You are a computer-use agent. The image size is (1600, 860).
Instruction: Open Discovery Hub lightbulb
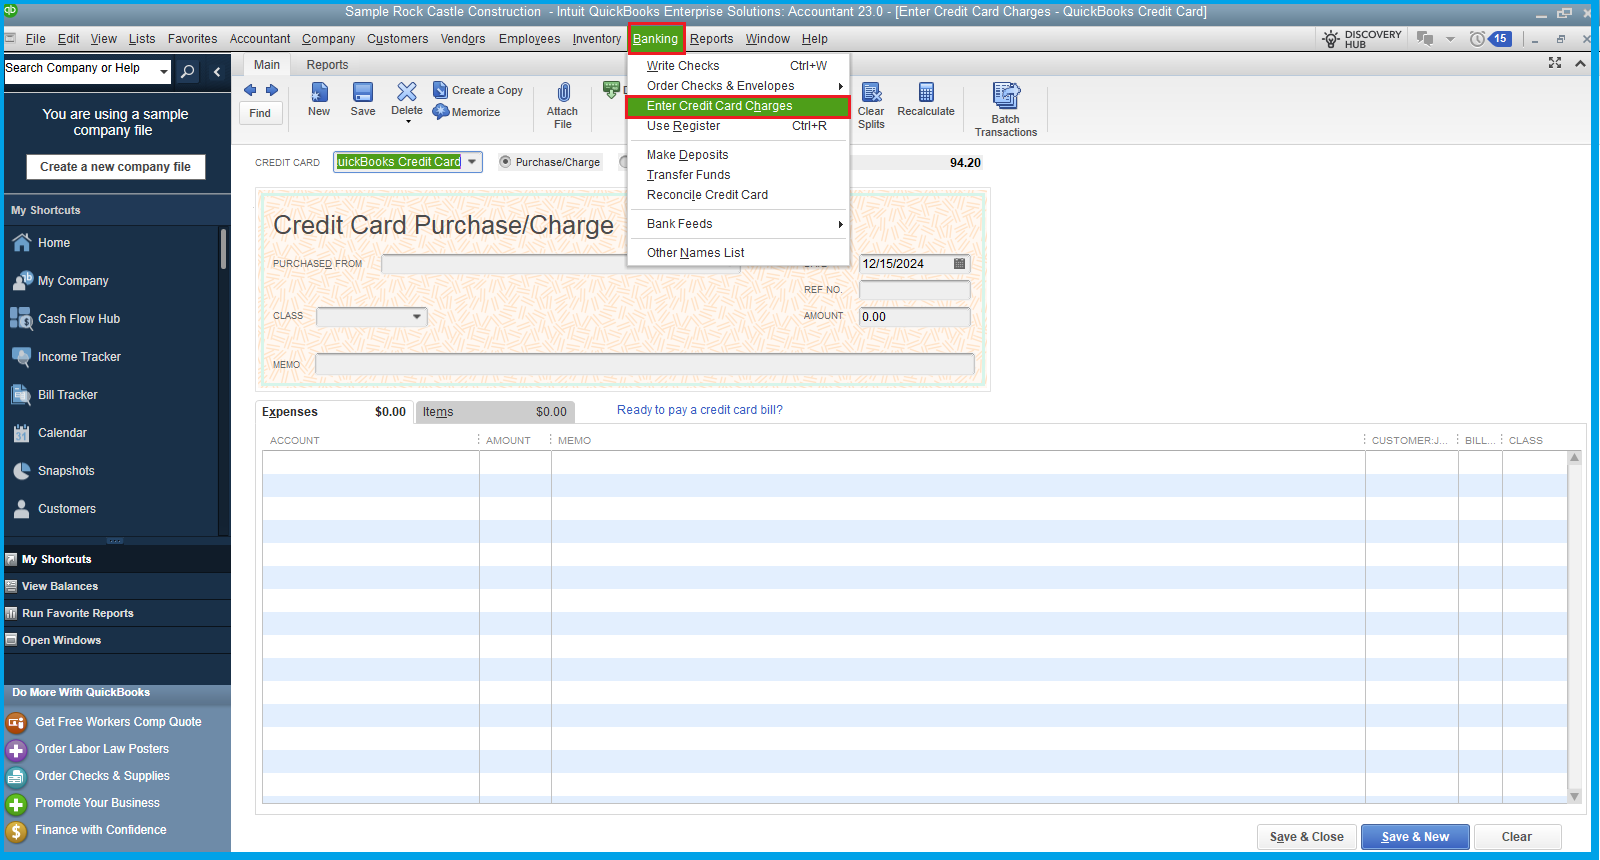(x=1331, y=39)
